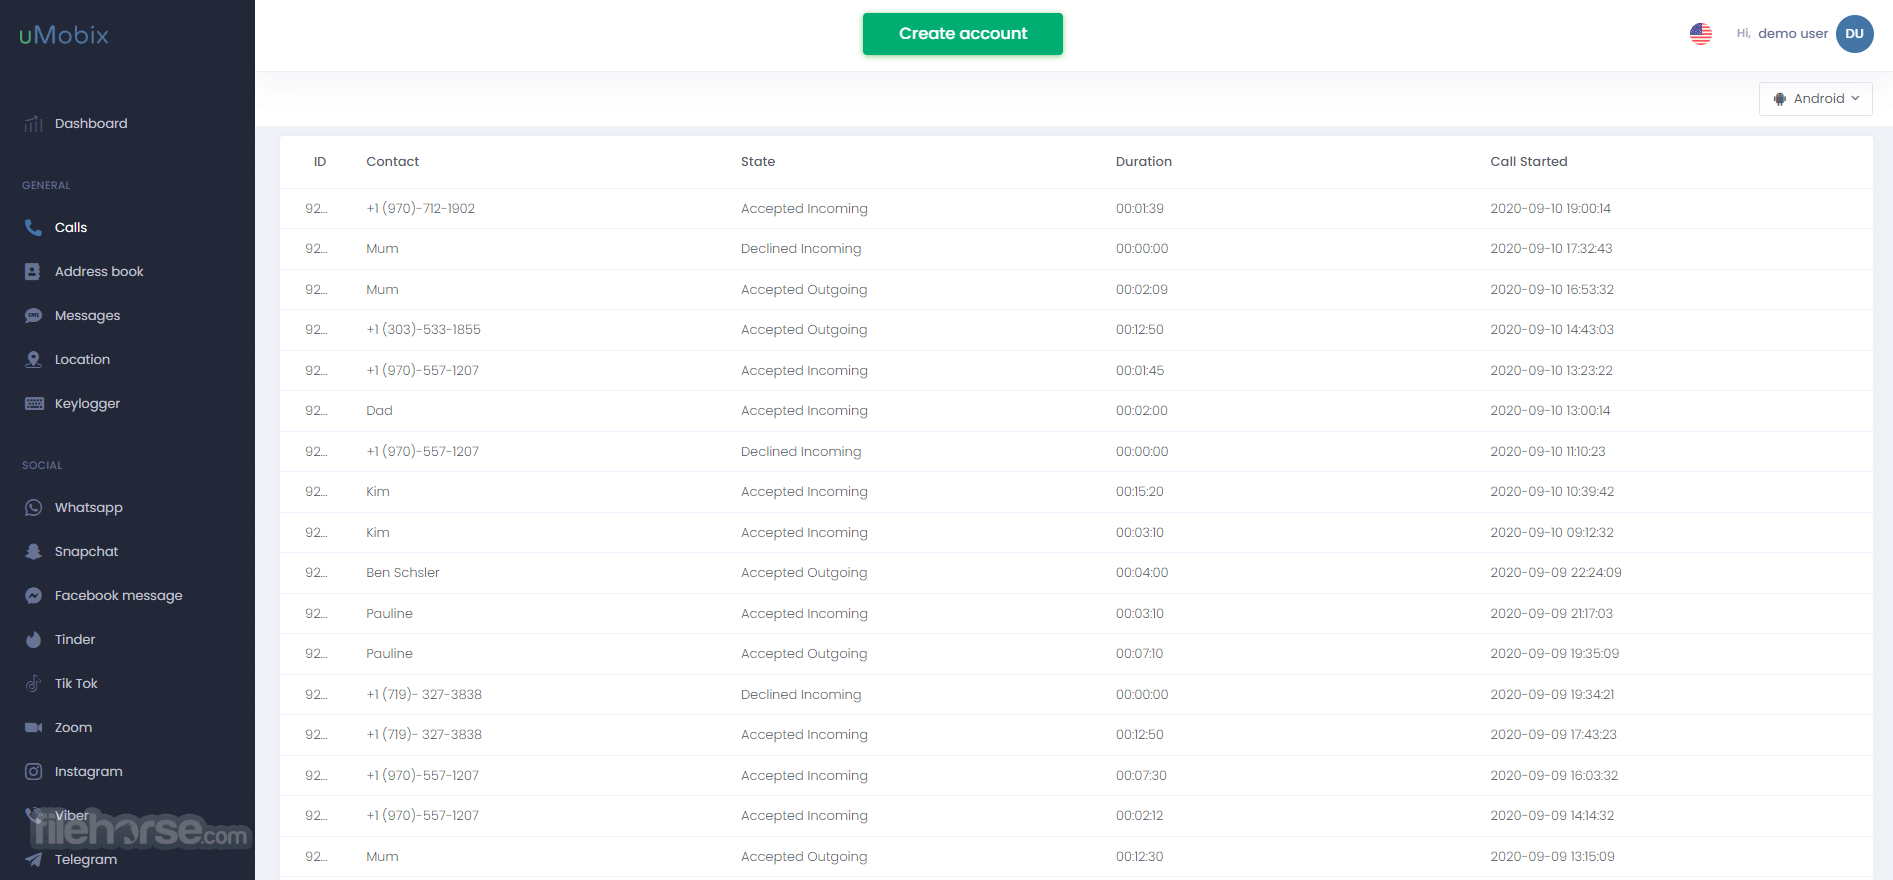Click contact +1 (303)-533-1855
The height and width of the screenshot is (880, 1893).
click(423, 329)
